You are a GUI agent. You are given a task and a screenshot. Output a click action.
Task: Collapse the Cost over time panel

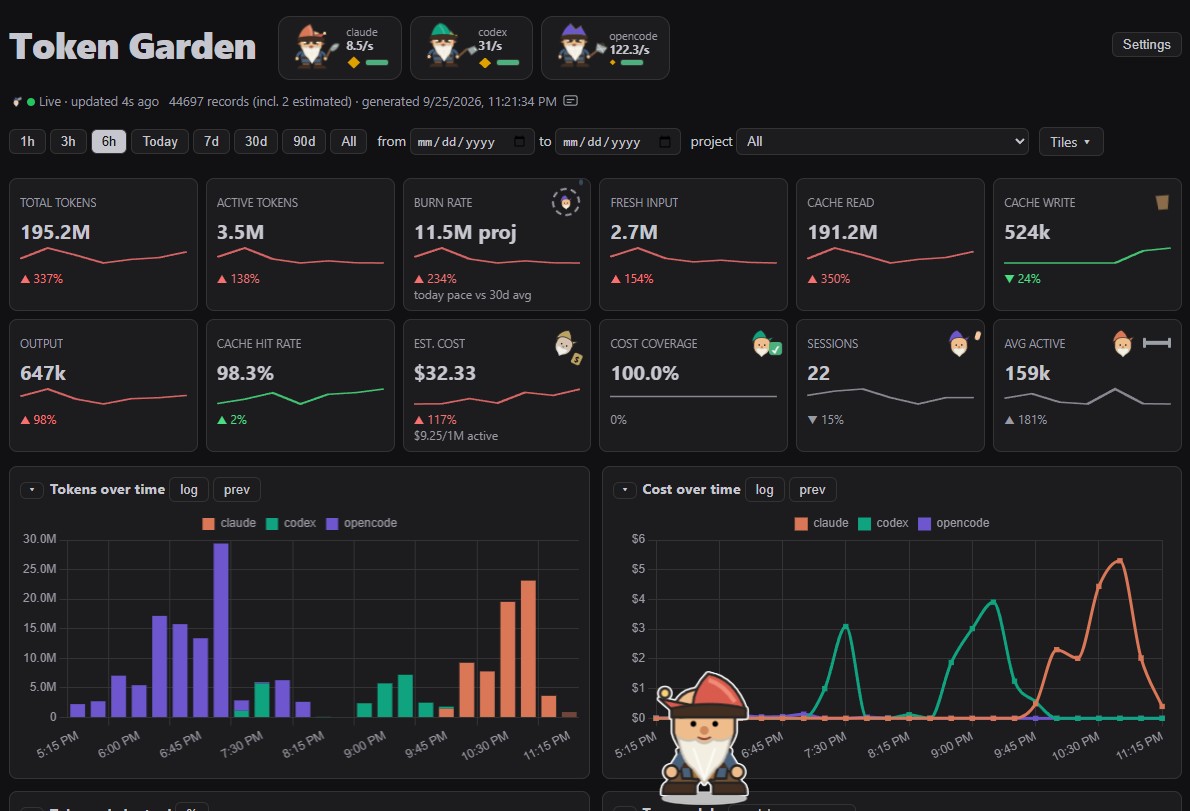point(625,490)
